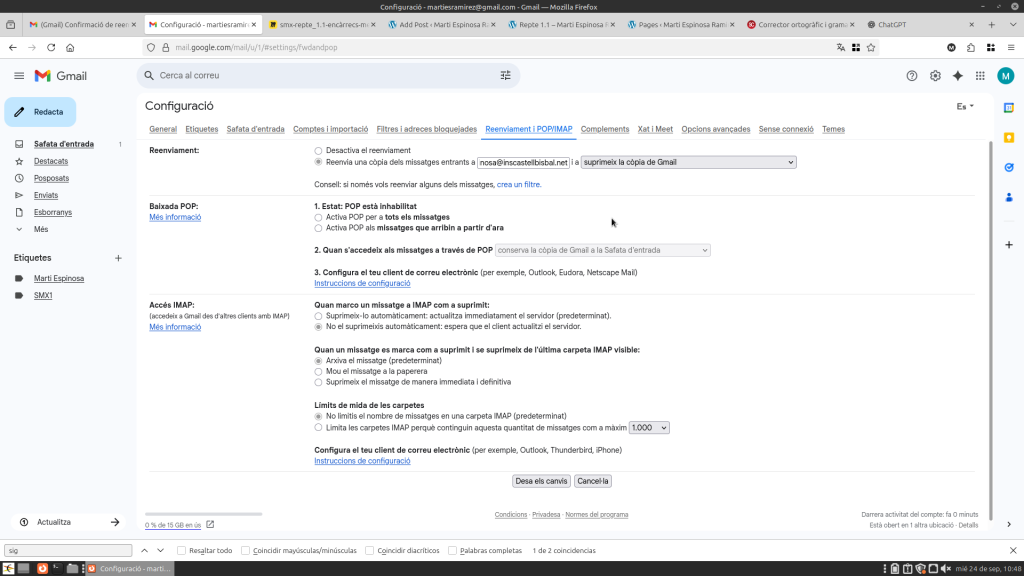Toggle the main menu hamburger icon
Viewport: 1024px width, 576px height.
pos(19,75)
